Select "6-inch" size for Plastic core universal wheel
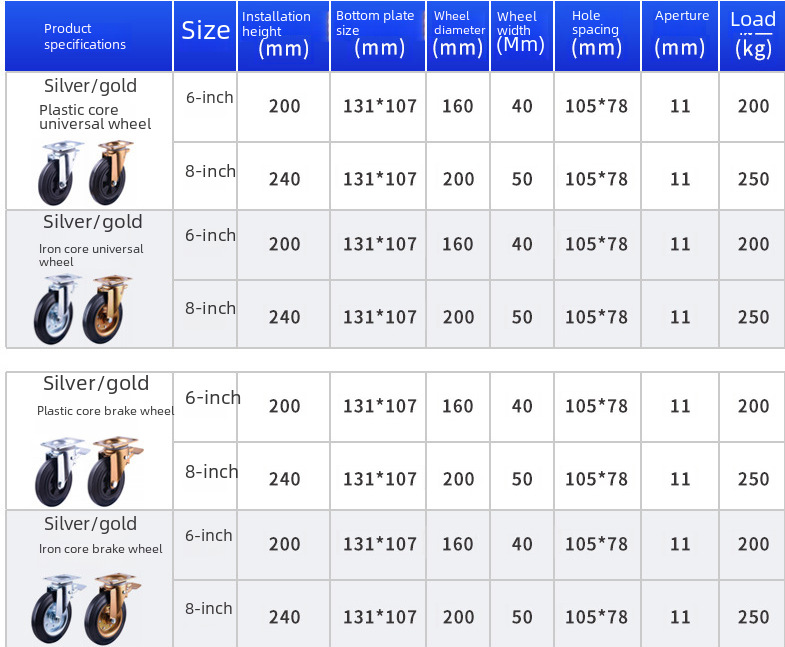This screenshot has width=785, height=647. [x=209, y=97]
